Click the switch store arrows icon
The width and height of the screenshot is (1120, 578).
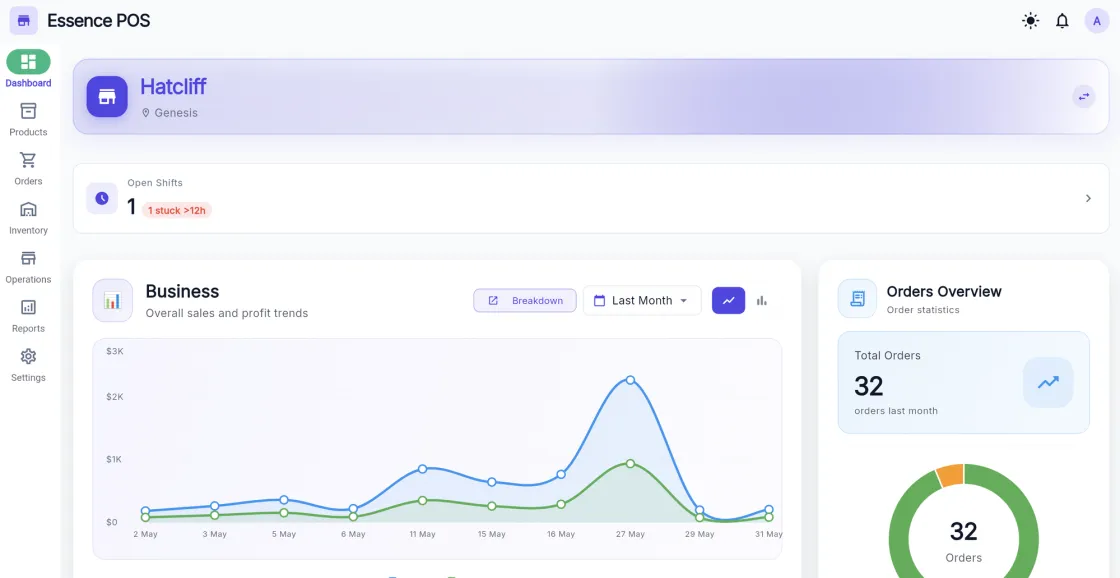click(x=1084, y=96)
